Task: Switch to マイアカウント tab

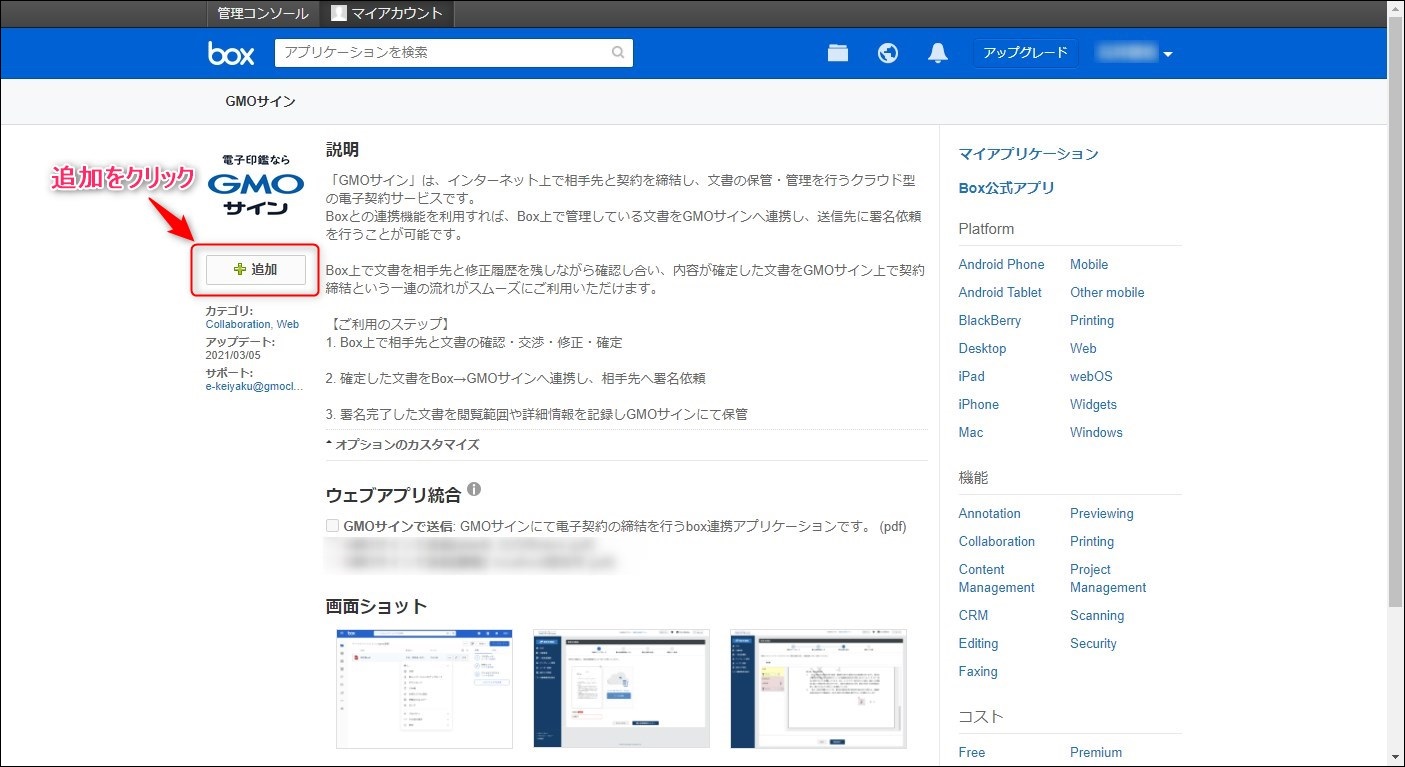Action: coord(386,13)
